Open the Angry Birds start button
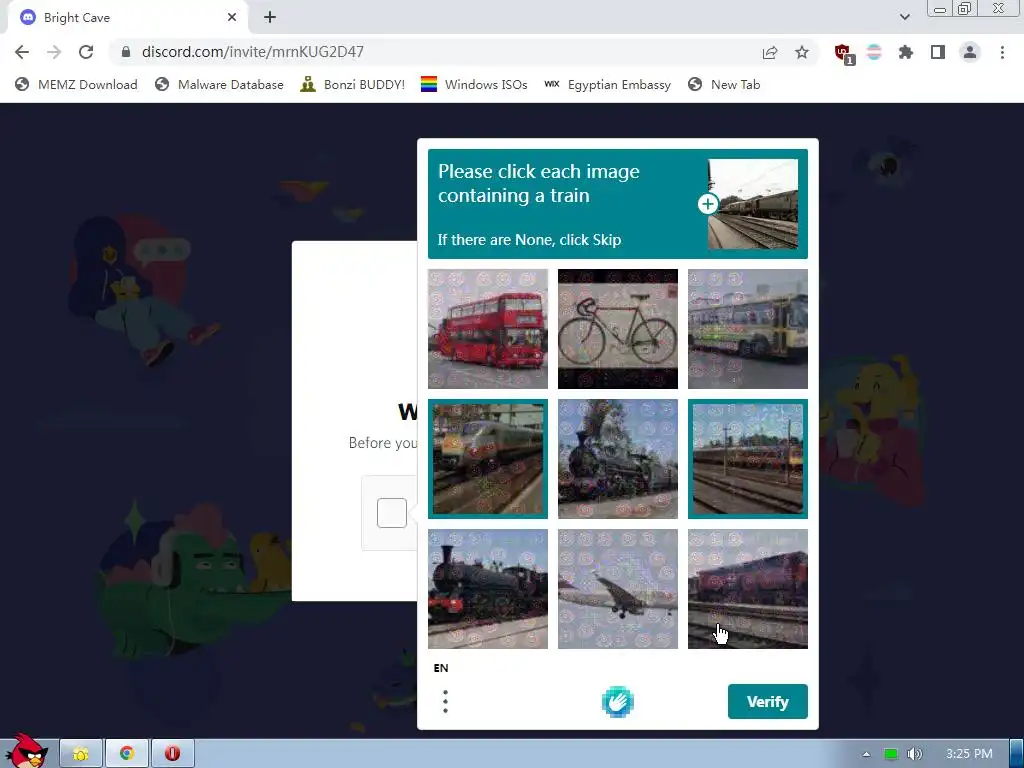 coord(26,751)
